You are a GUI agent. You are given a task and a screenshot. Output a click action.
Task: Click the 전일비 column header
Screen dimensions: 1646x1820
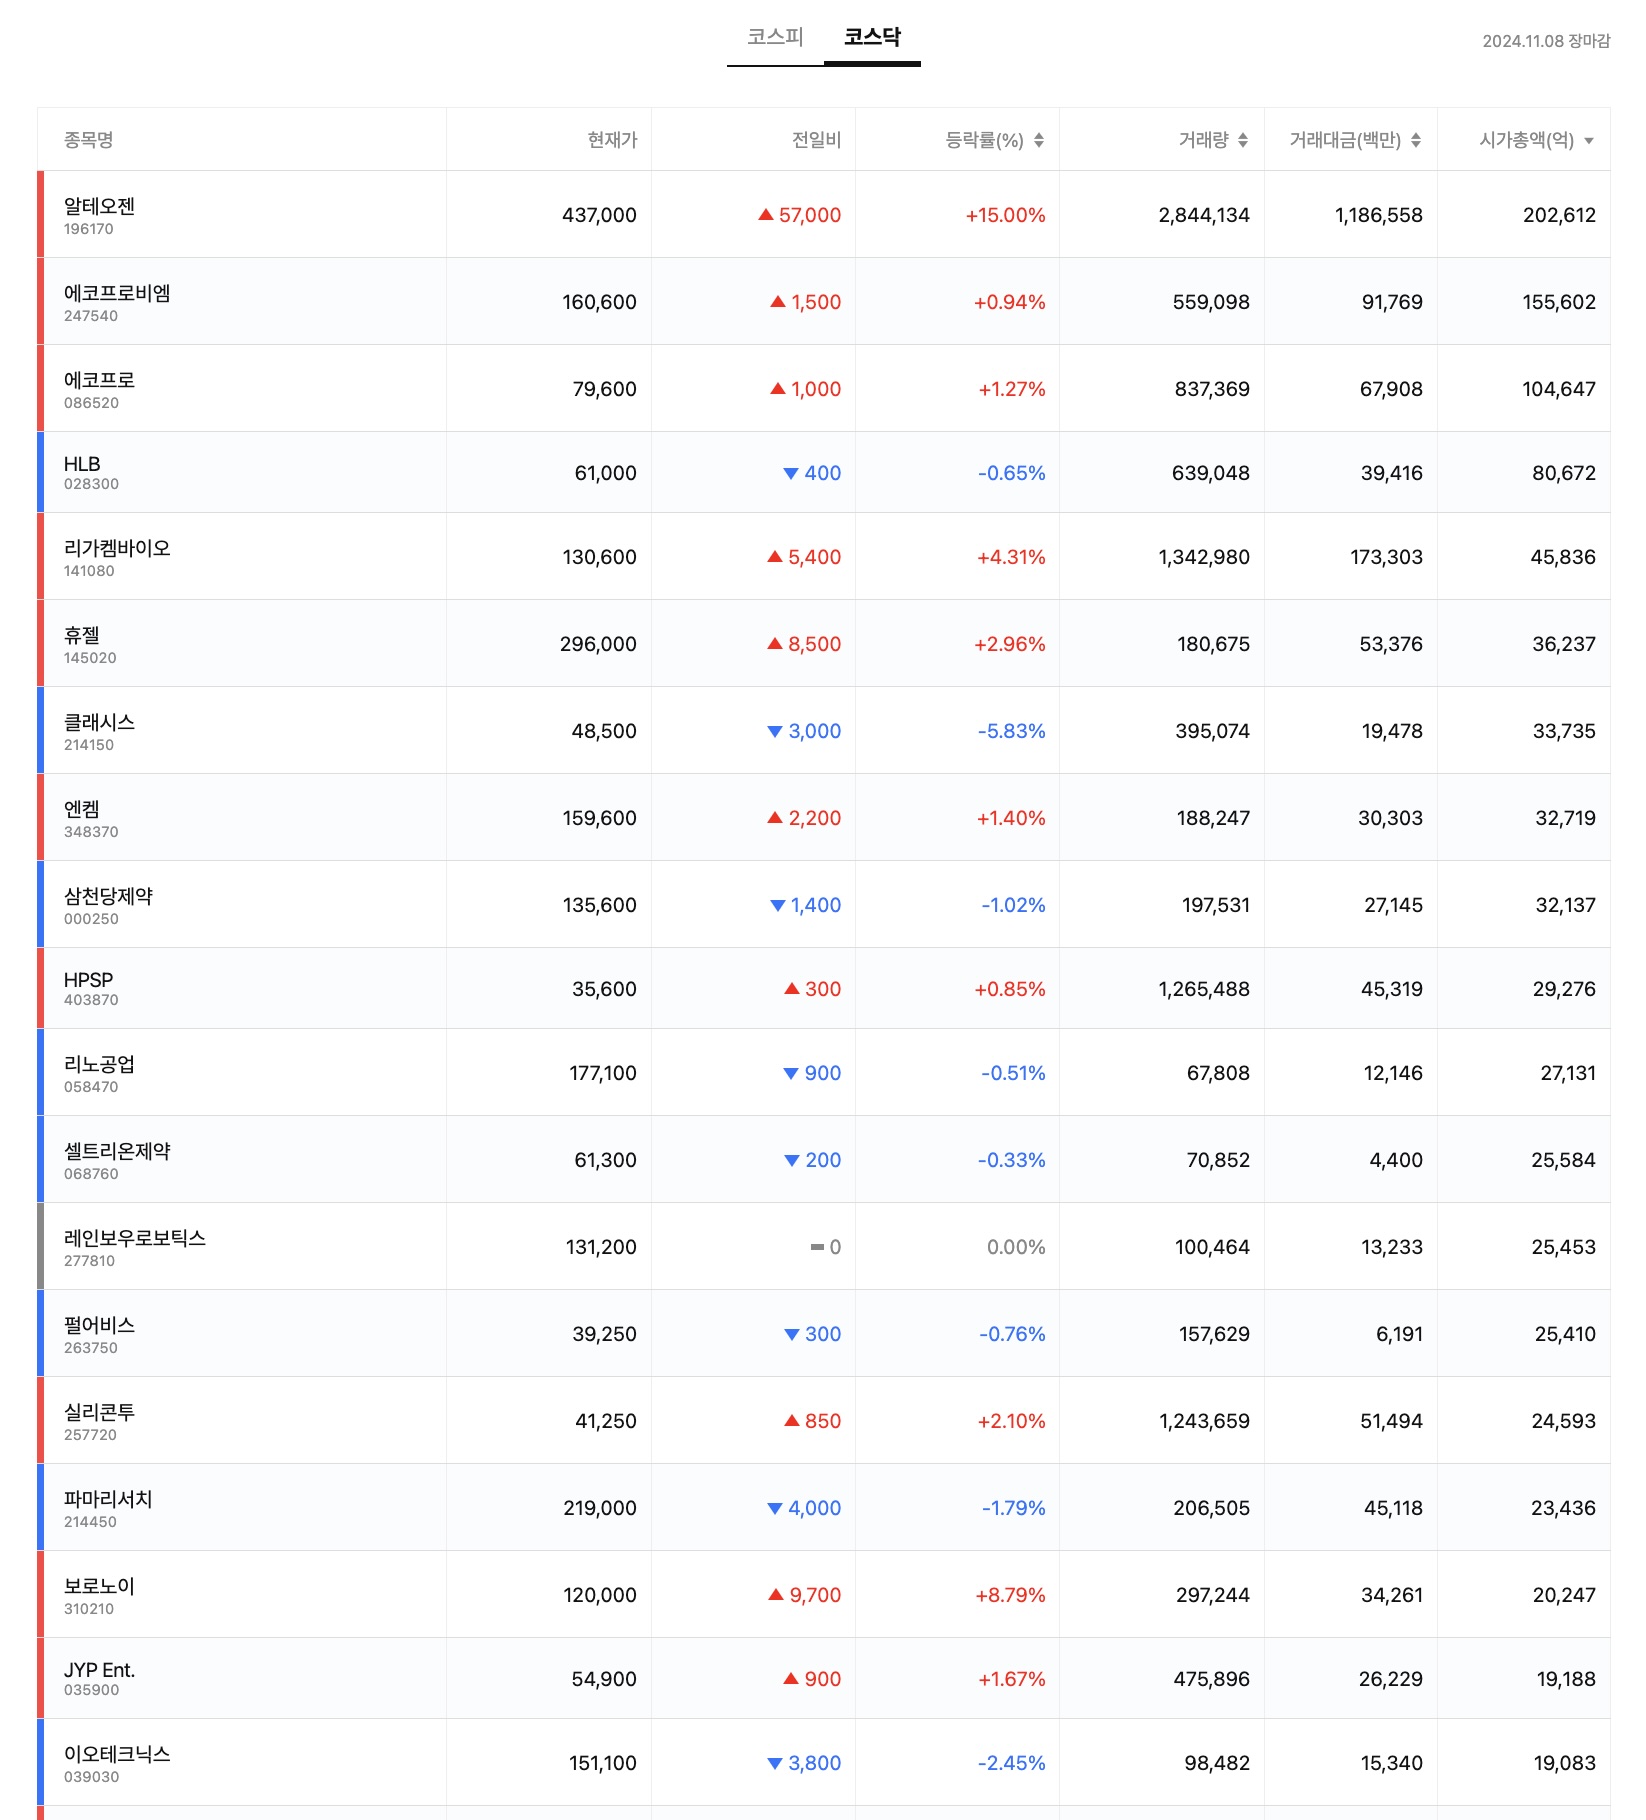[817, 140]
